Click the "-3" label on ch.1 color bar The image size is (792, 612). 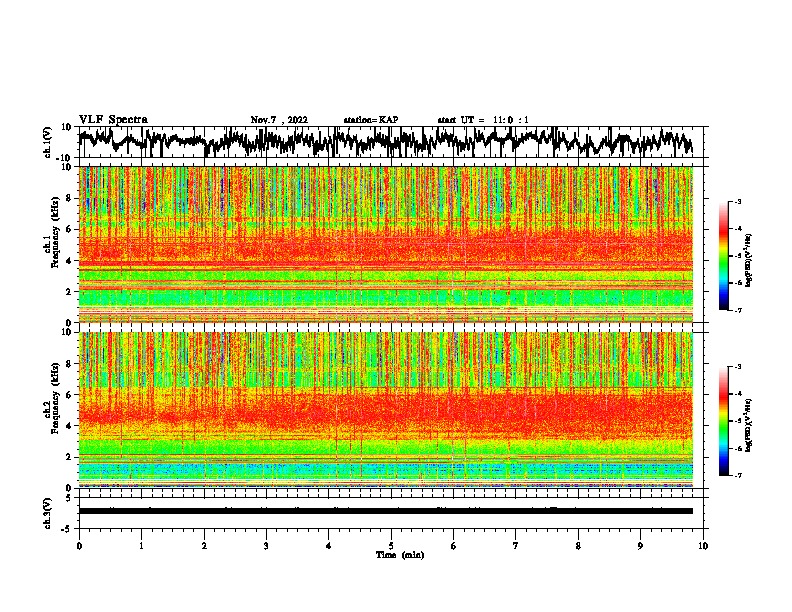coord(737,201)
